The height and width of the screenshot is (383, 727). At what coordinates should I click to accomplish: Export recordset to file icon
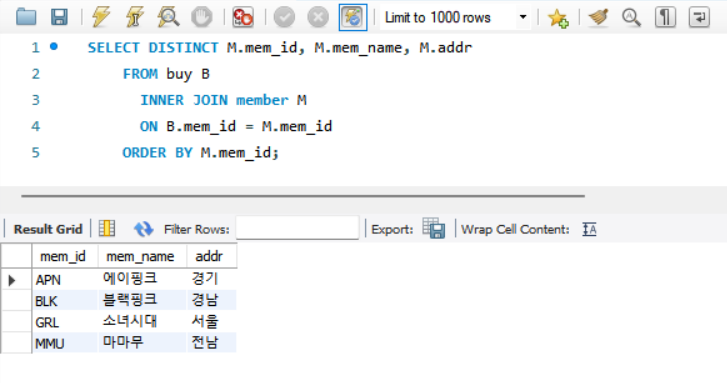click(434, 228)
